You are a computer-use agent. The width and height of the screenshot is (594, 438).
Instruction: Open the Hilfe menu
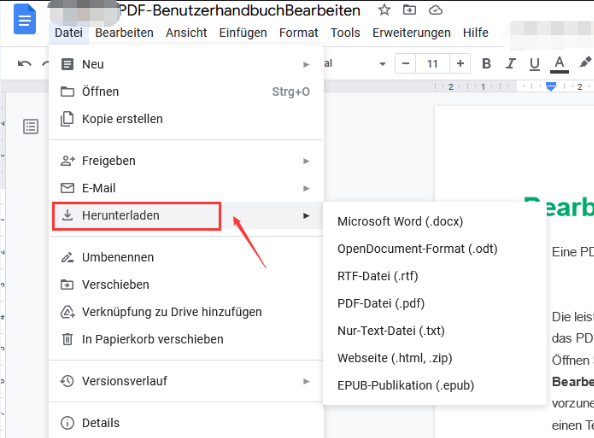(x=475, y=33)
